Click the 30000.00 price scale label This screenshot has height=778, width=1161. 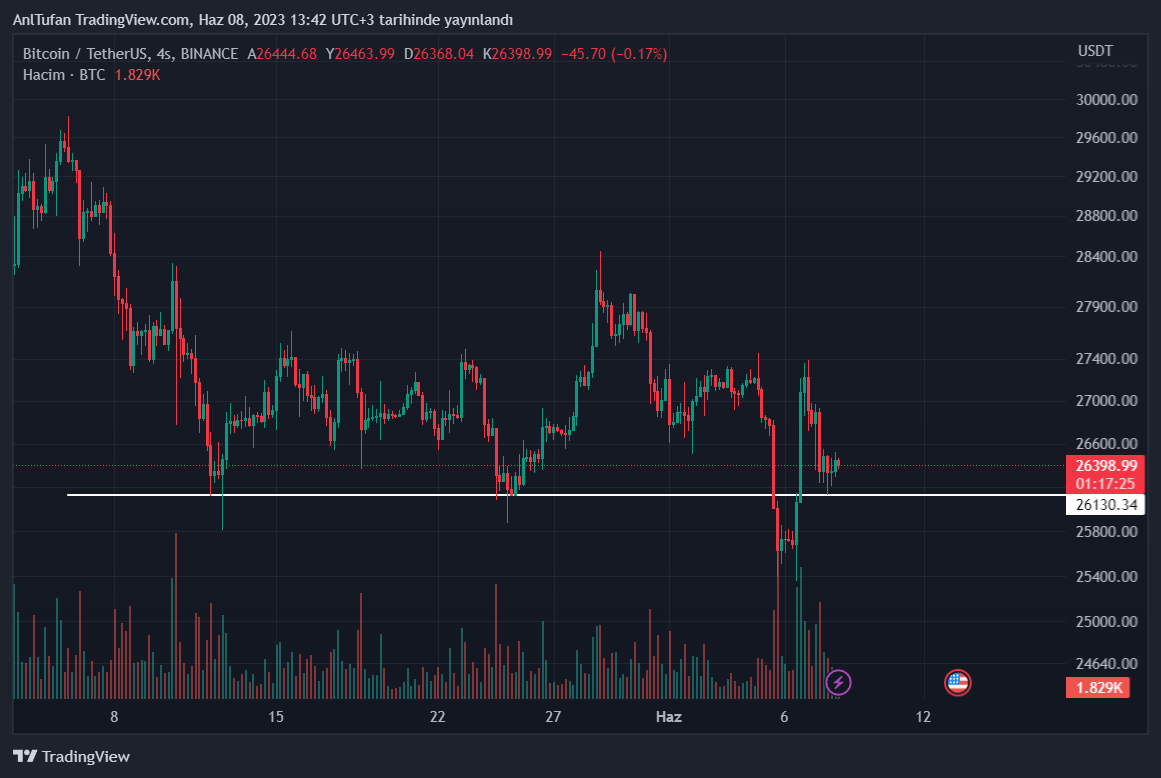(1108, 100)
